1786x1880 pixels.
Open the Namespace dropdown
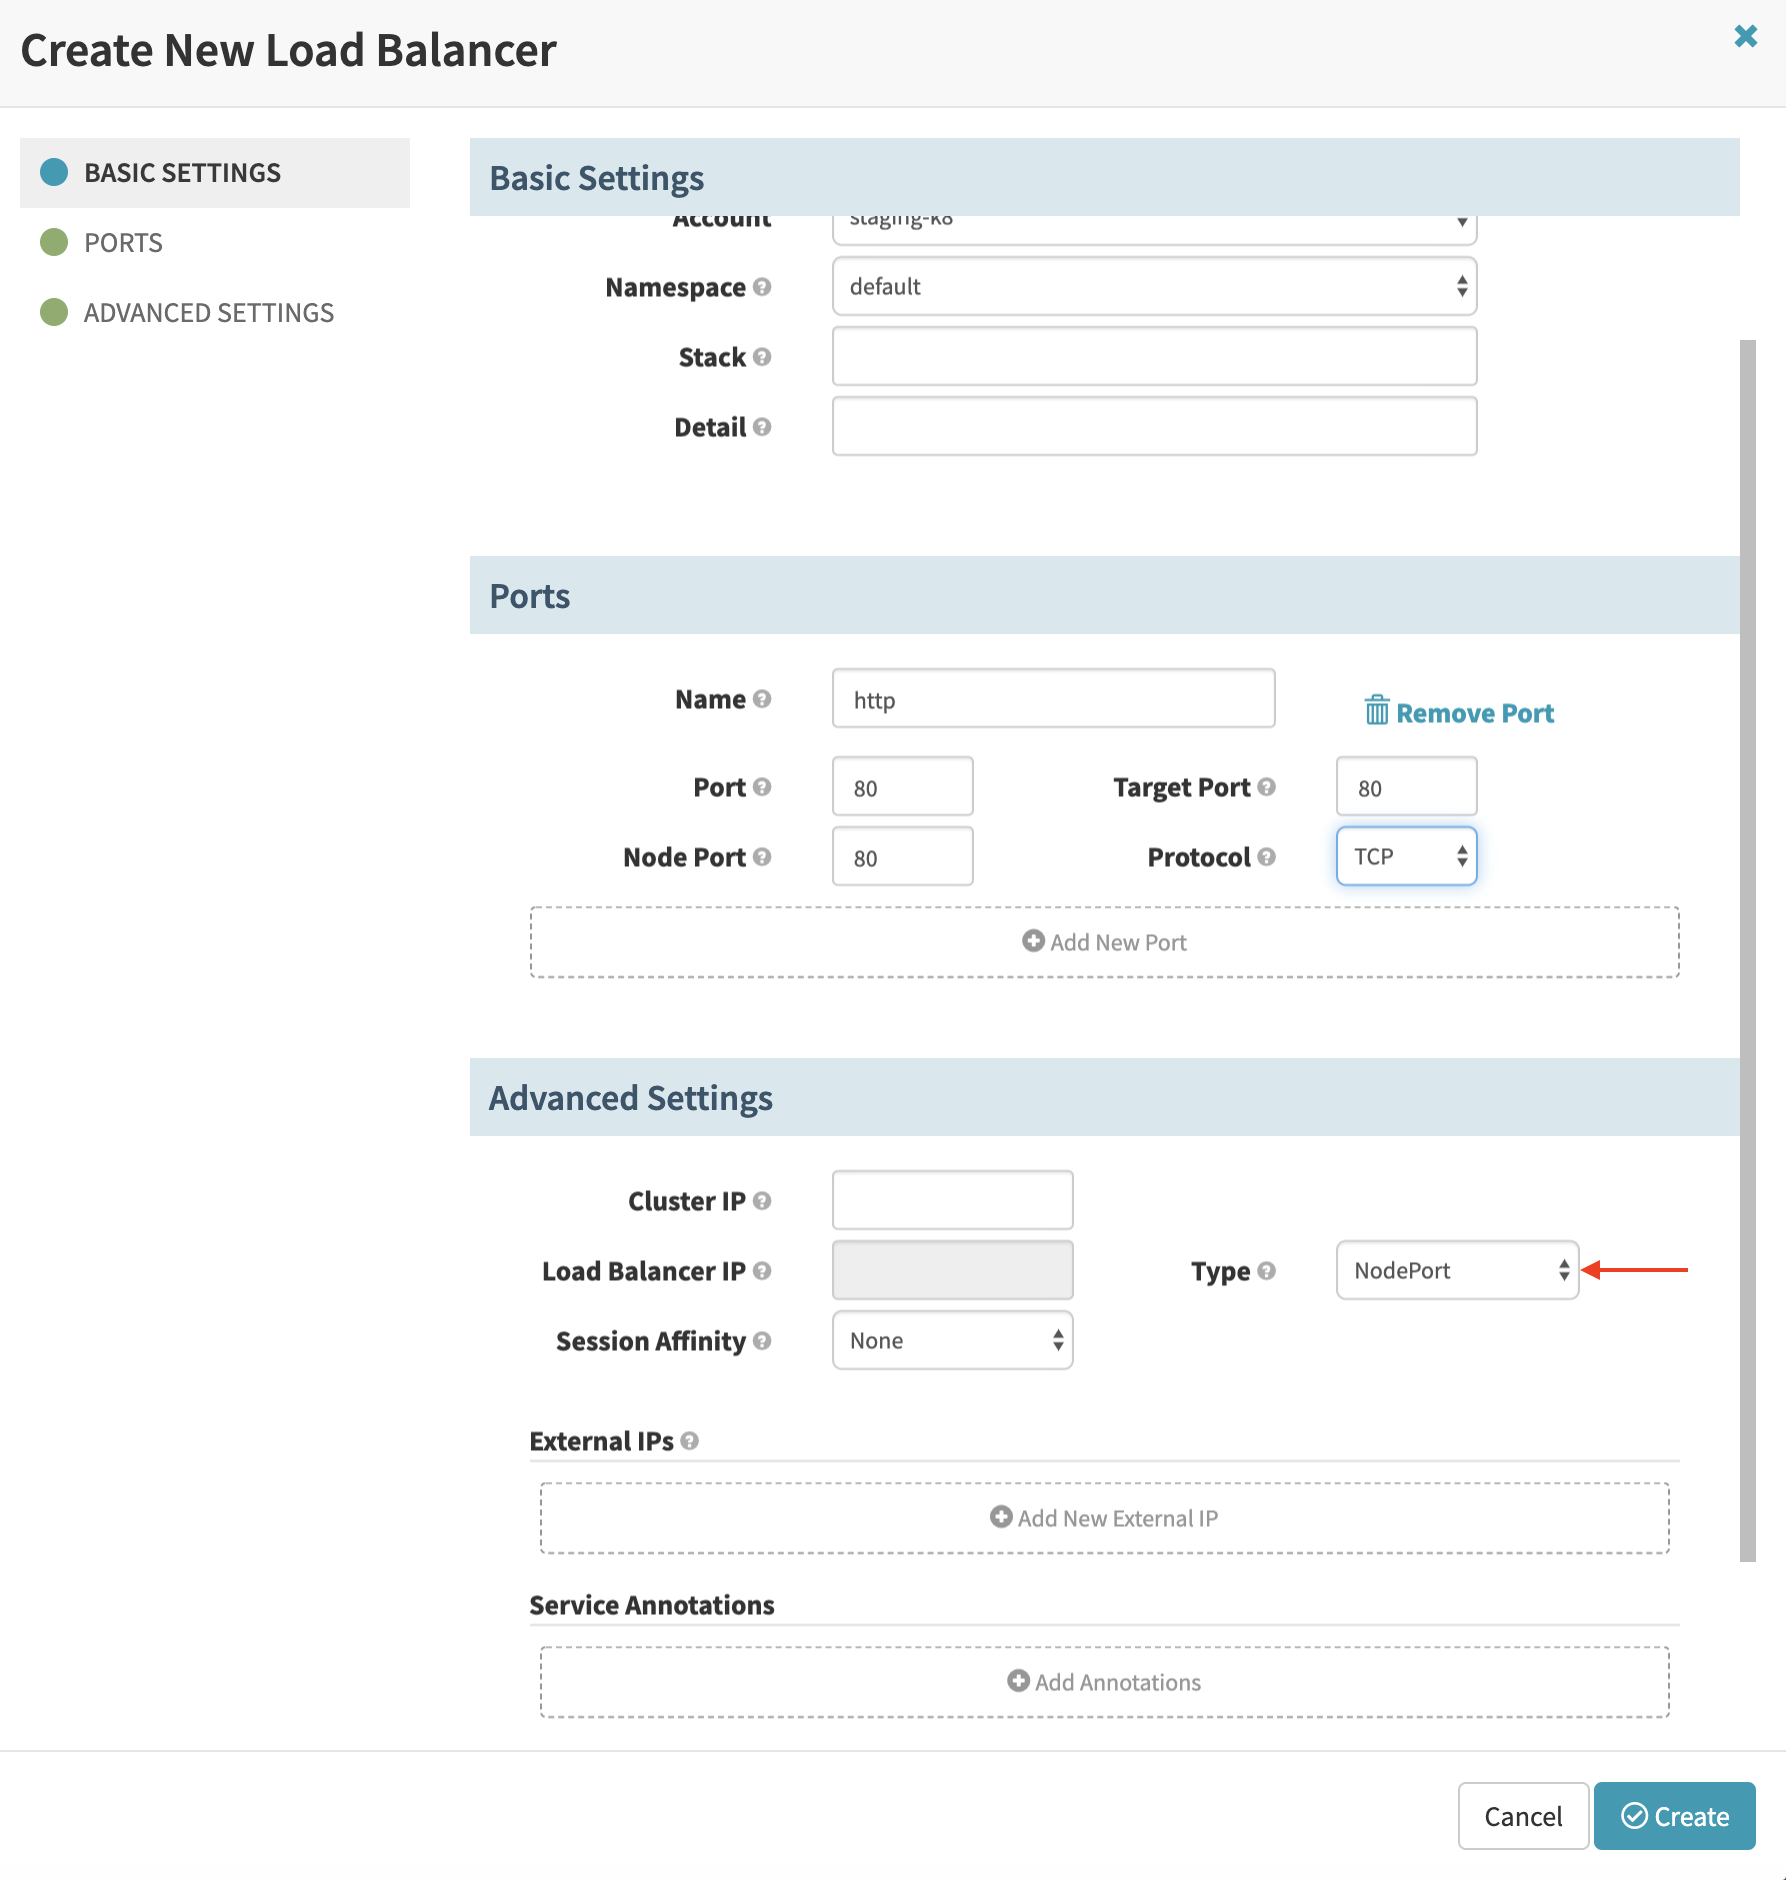pos(1154,287)
